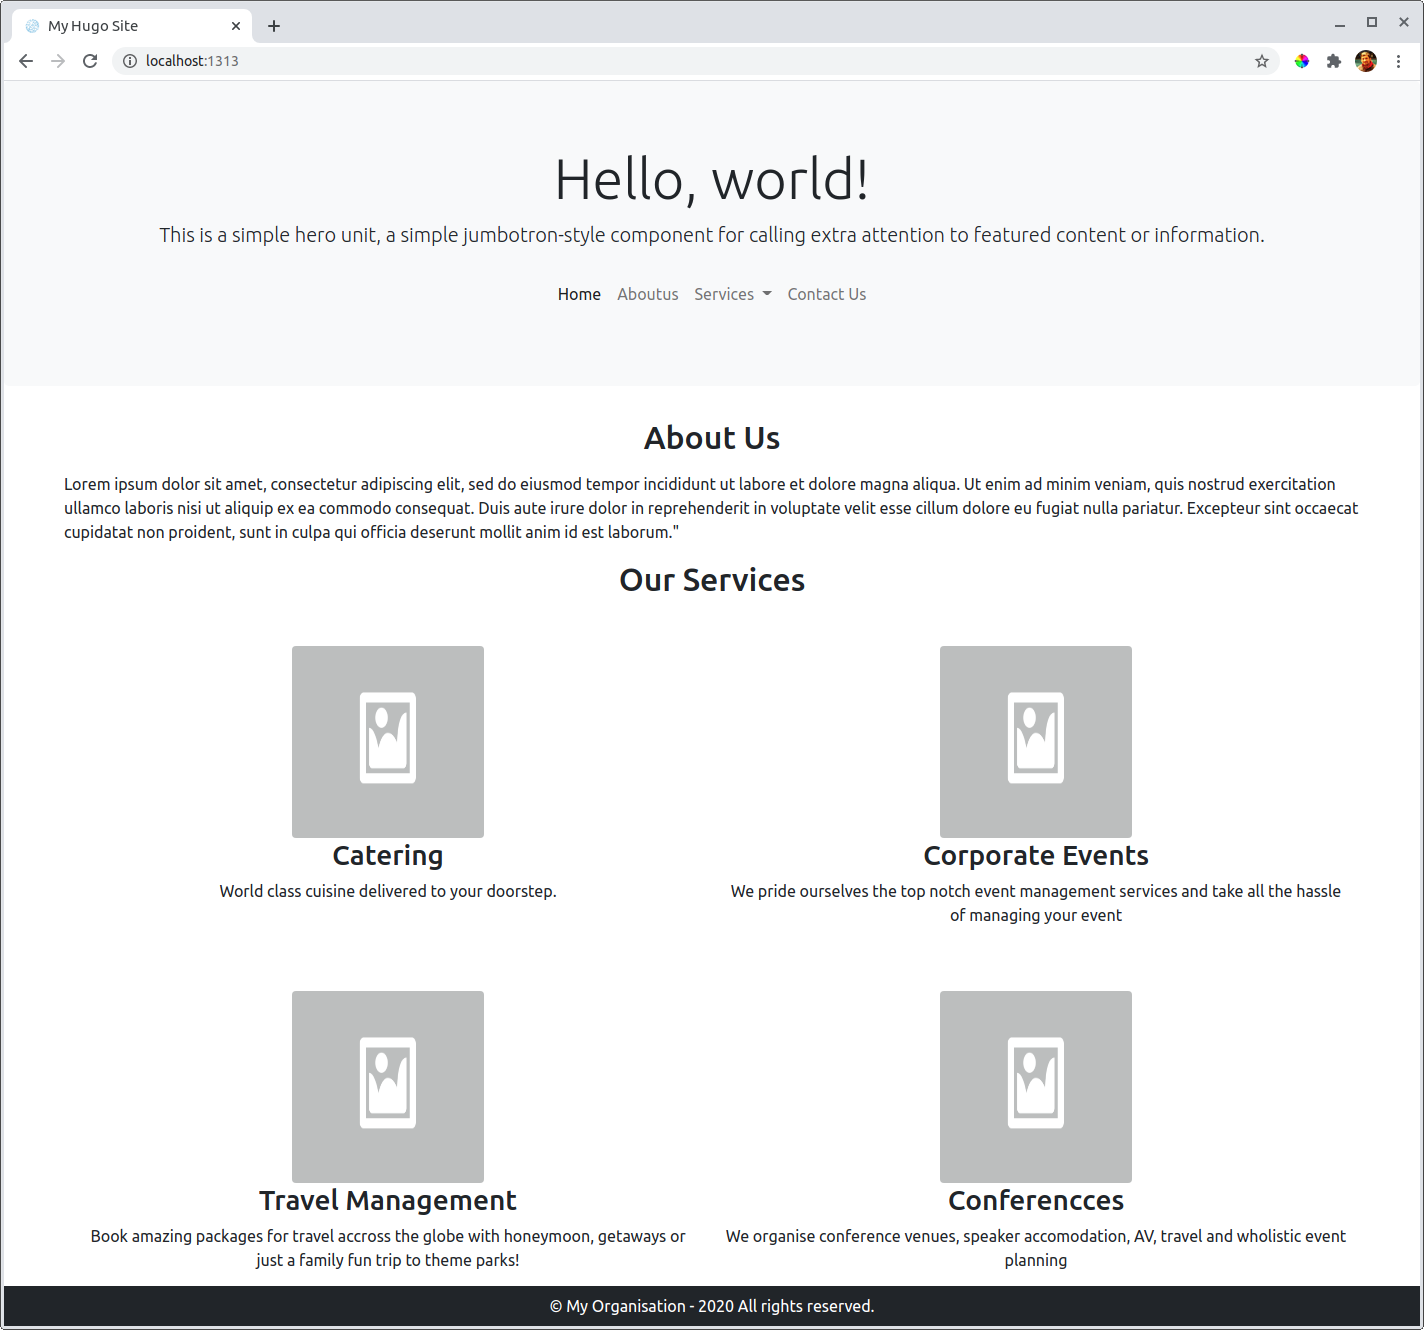Open Chrome's three-dot menu
Image resolution: width=1424 pixels, height=1330 pixels.
[x=1398, y=61]
